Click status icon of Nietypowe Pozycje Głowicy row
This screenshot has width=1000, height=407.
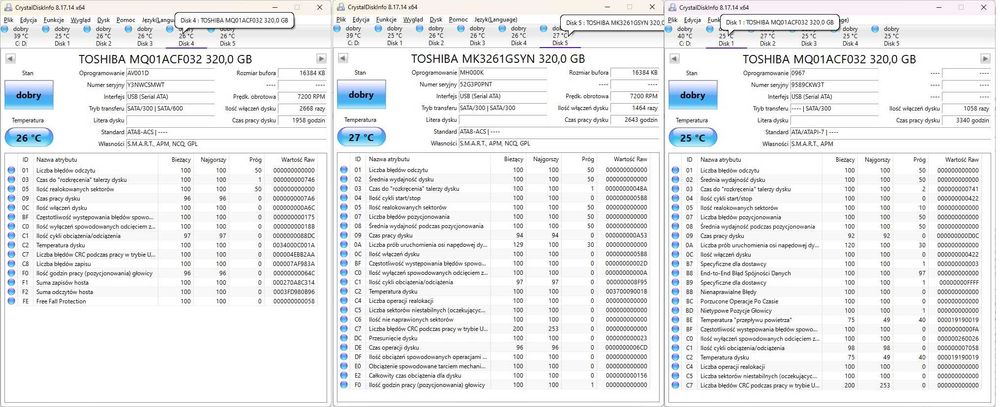pos(676,311)
